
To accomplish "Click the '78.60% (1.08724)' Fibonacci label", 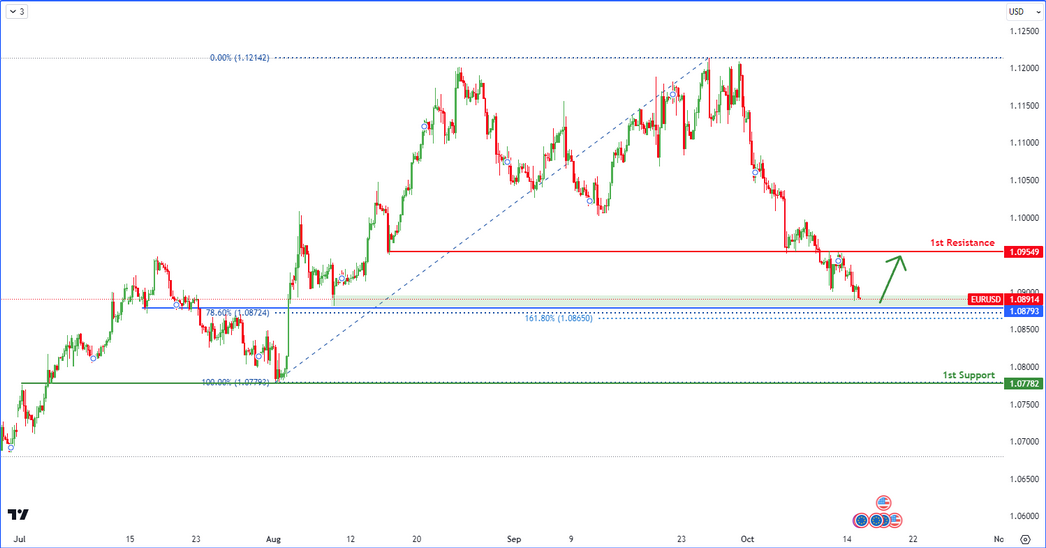I will click(x=237, y=312).
